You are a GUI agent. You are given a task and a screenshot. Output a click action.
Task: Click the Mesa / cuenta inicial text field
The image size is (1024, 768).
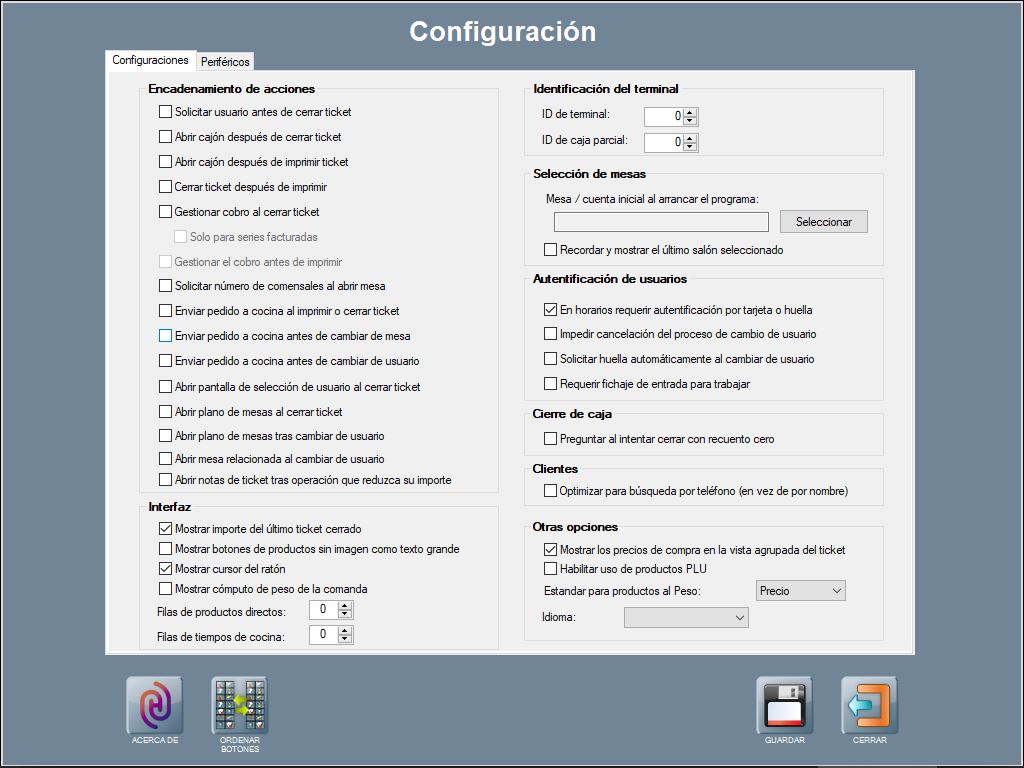(x=661, y=222)
